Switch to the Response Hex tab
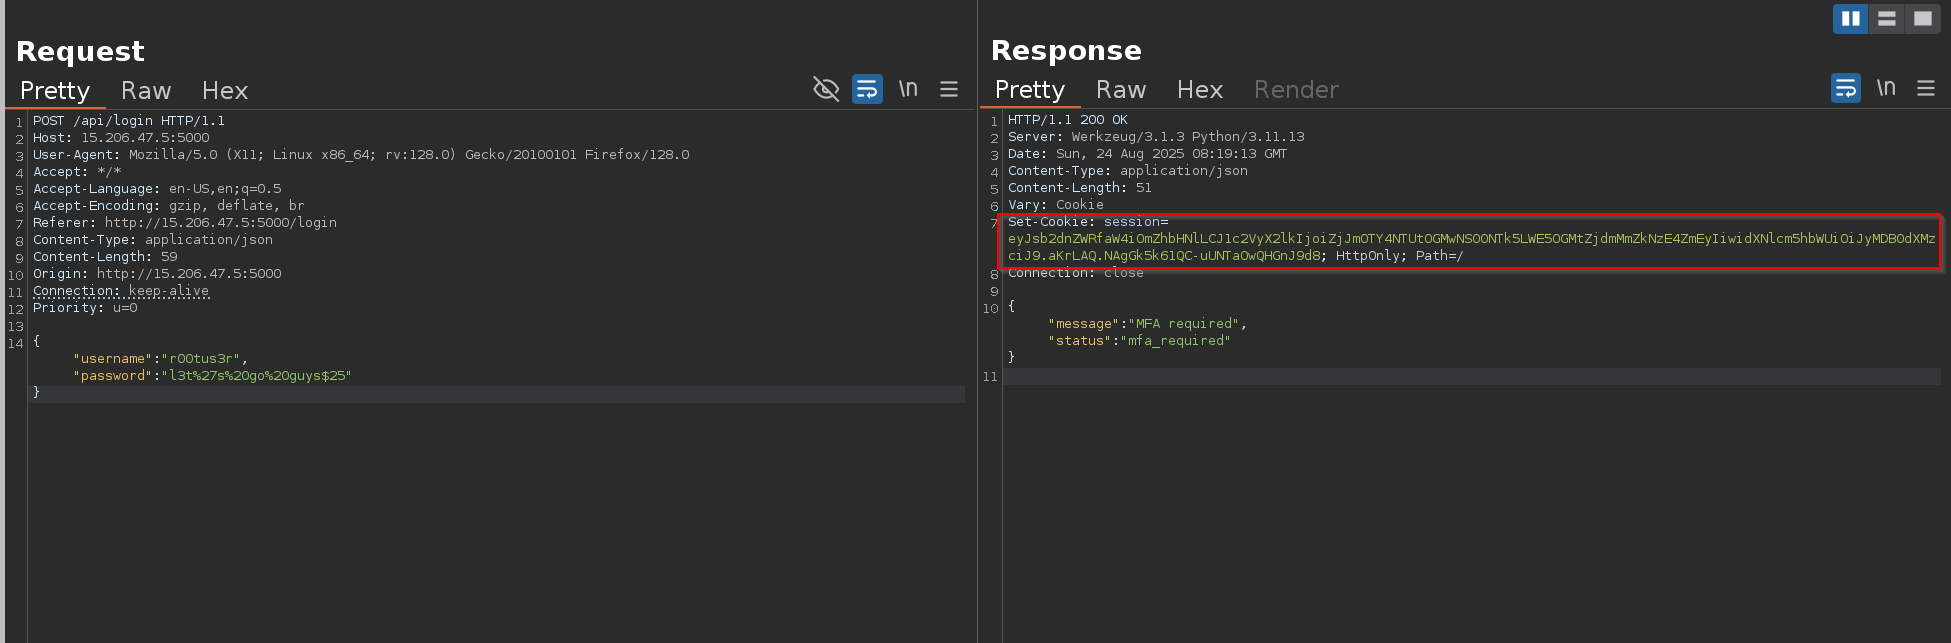Image resolution: width=1951 pixels, height=643 pixels. click(x=1200, y=90)
